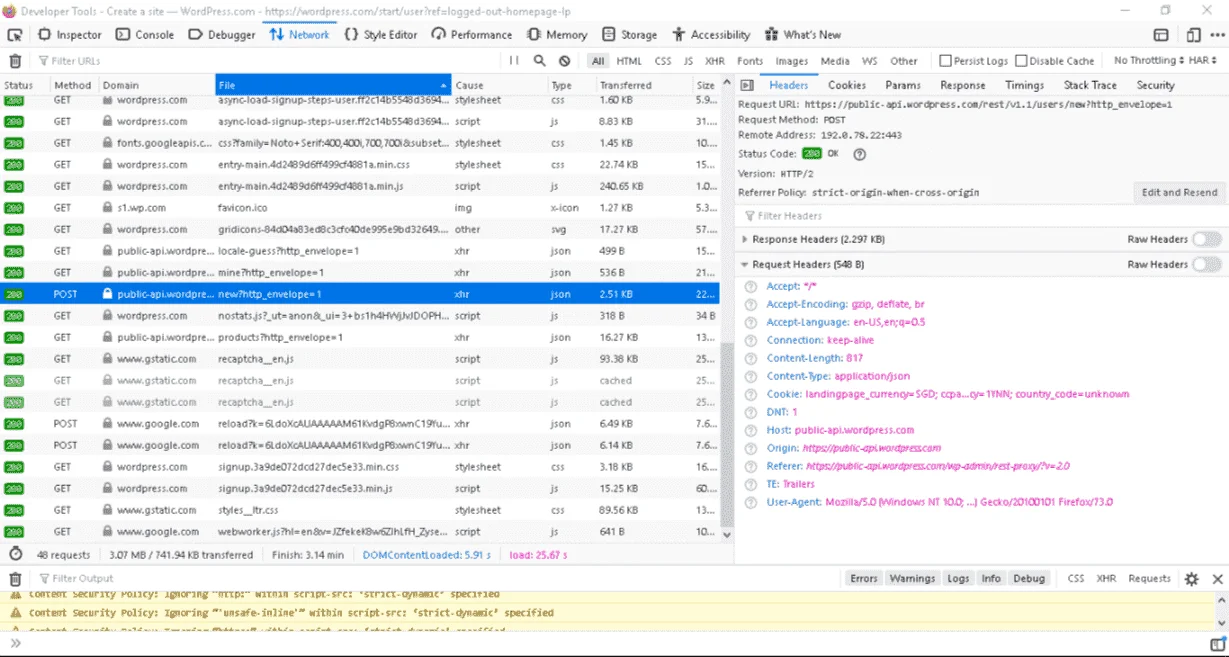Toggle the console Requests filter
This screenshot has height=657, width=1229.
1149,578
